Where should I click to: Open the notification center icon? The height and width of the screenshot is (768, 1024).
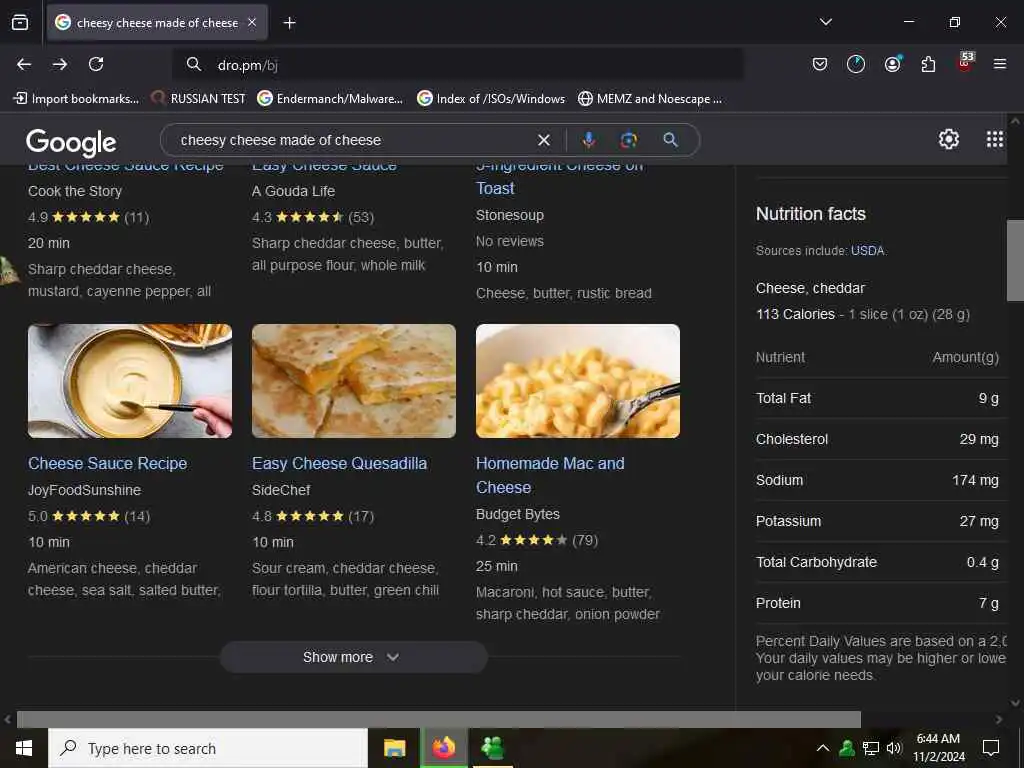[991, 748]
